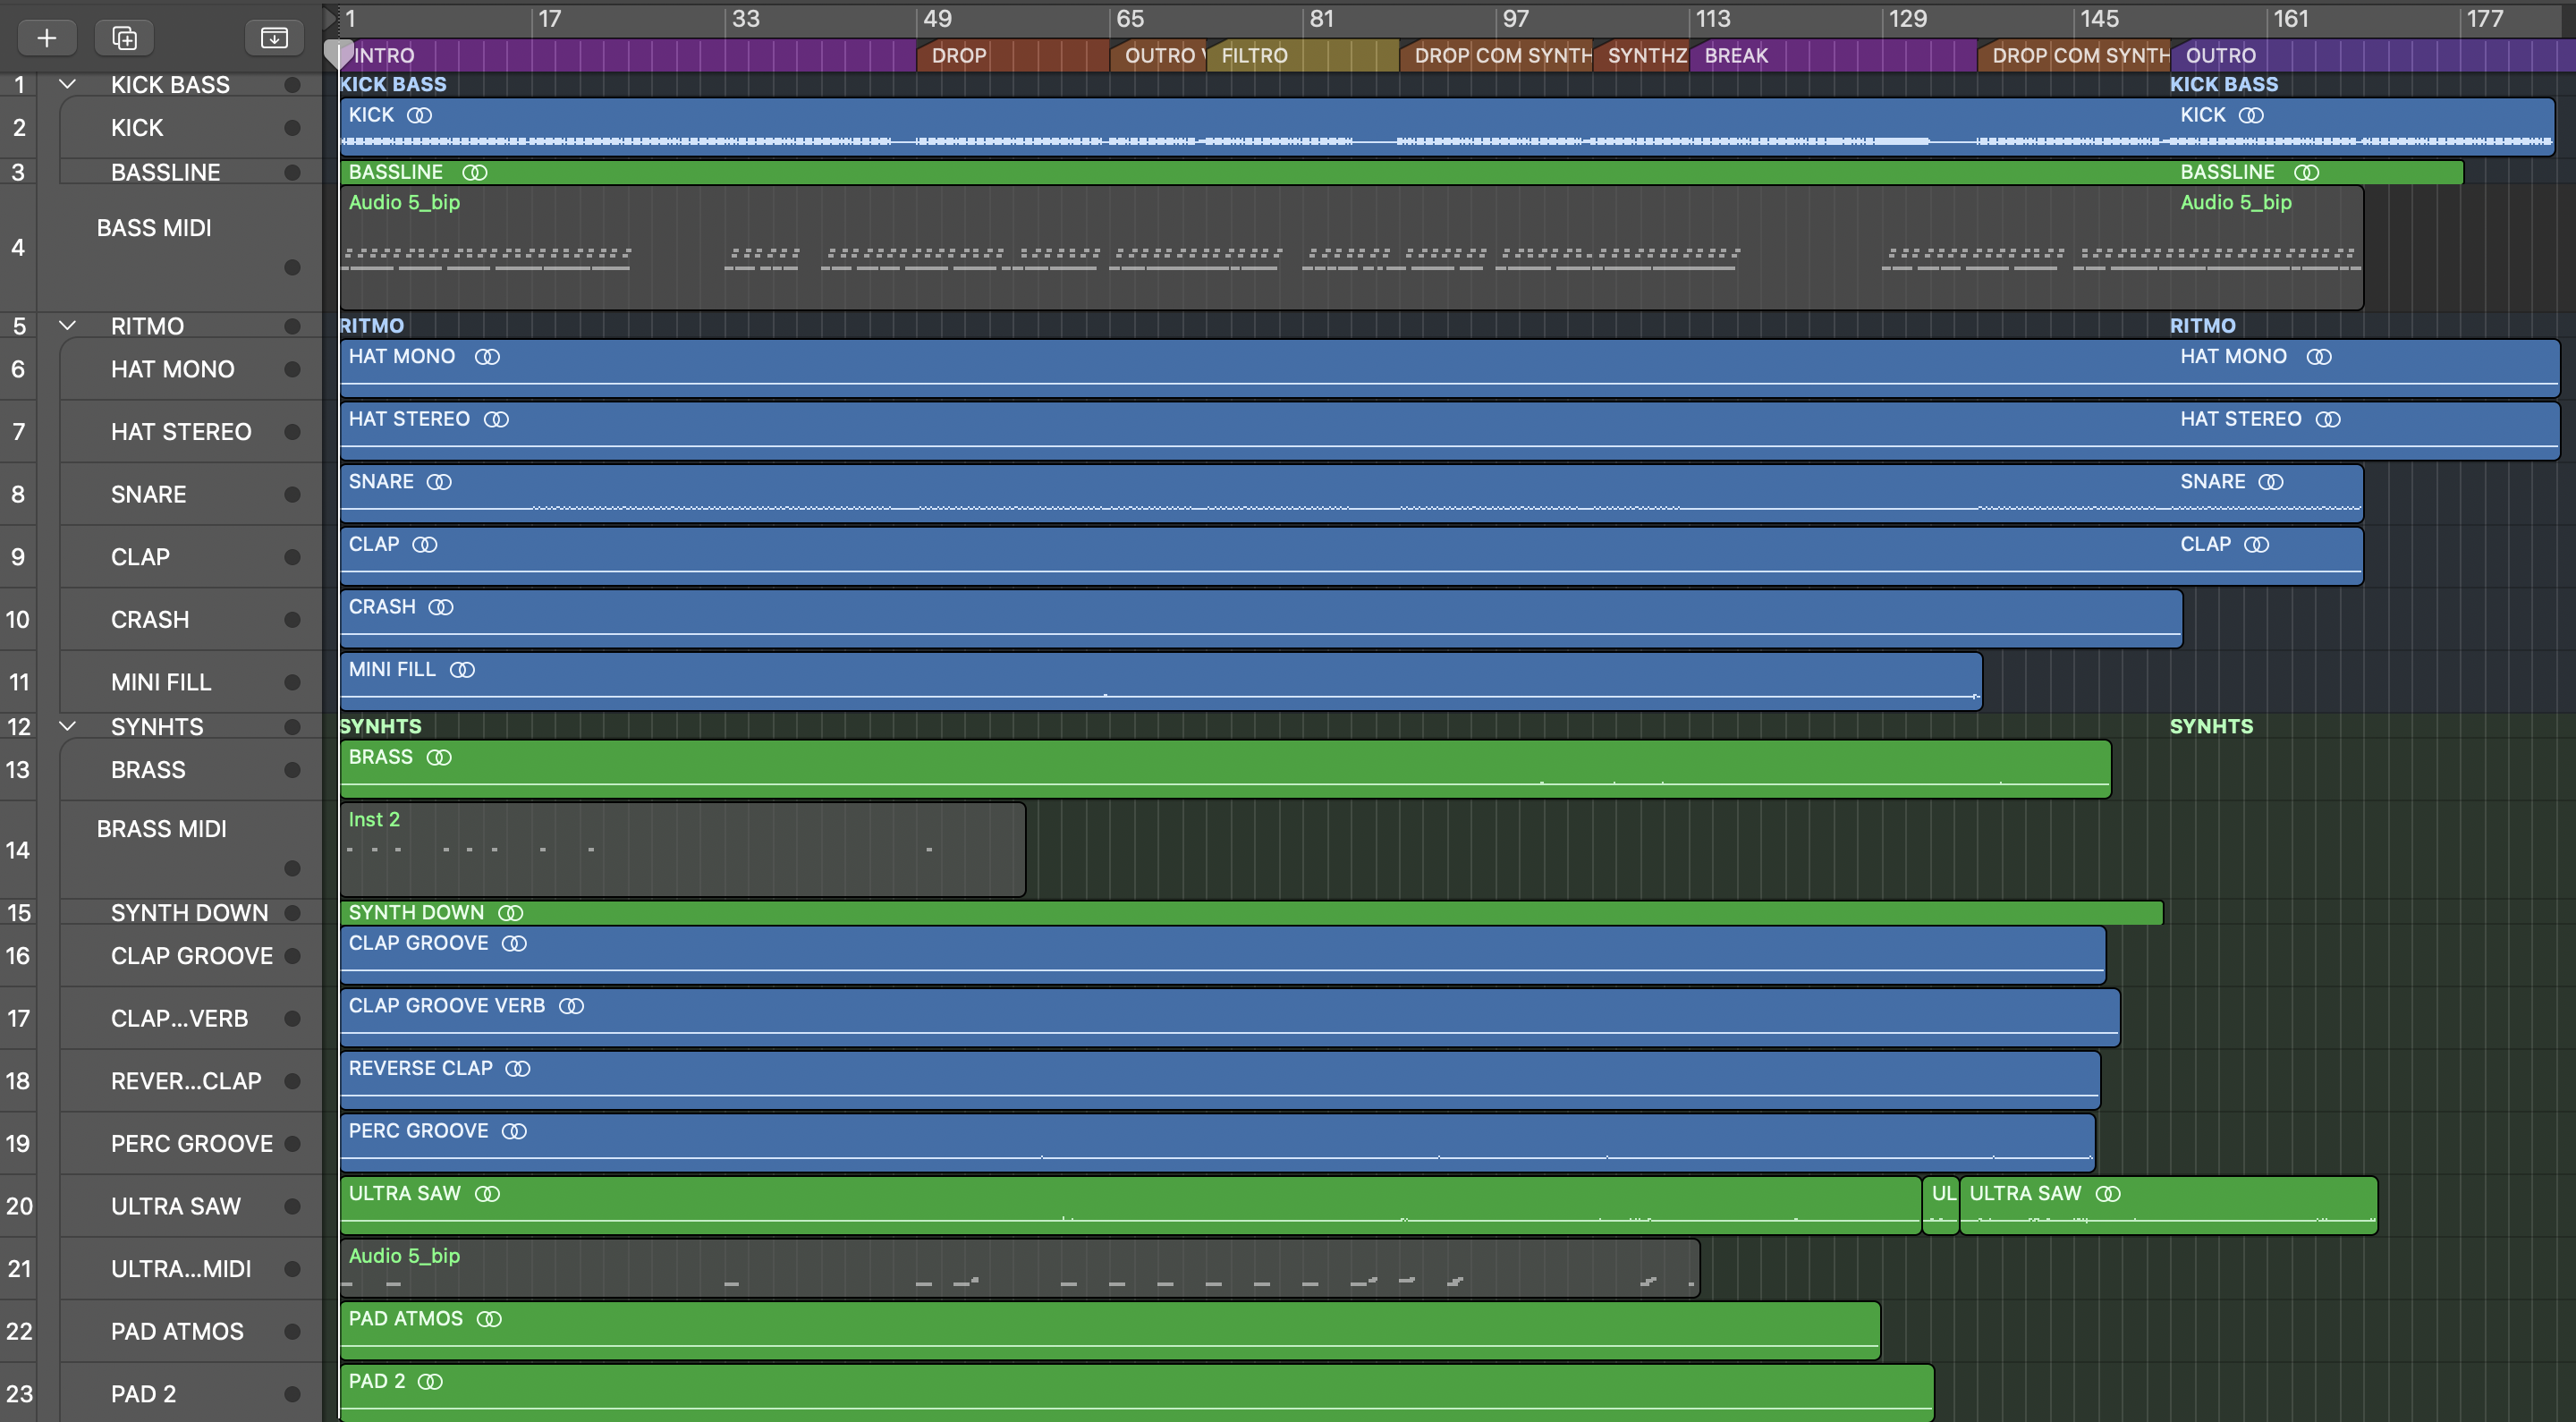Viewport: 2576px width, 1422px height.
Task: Click the add new track plus button
Action: click(x=46, y=38)
